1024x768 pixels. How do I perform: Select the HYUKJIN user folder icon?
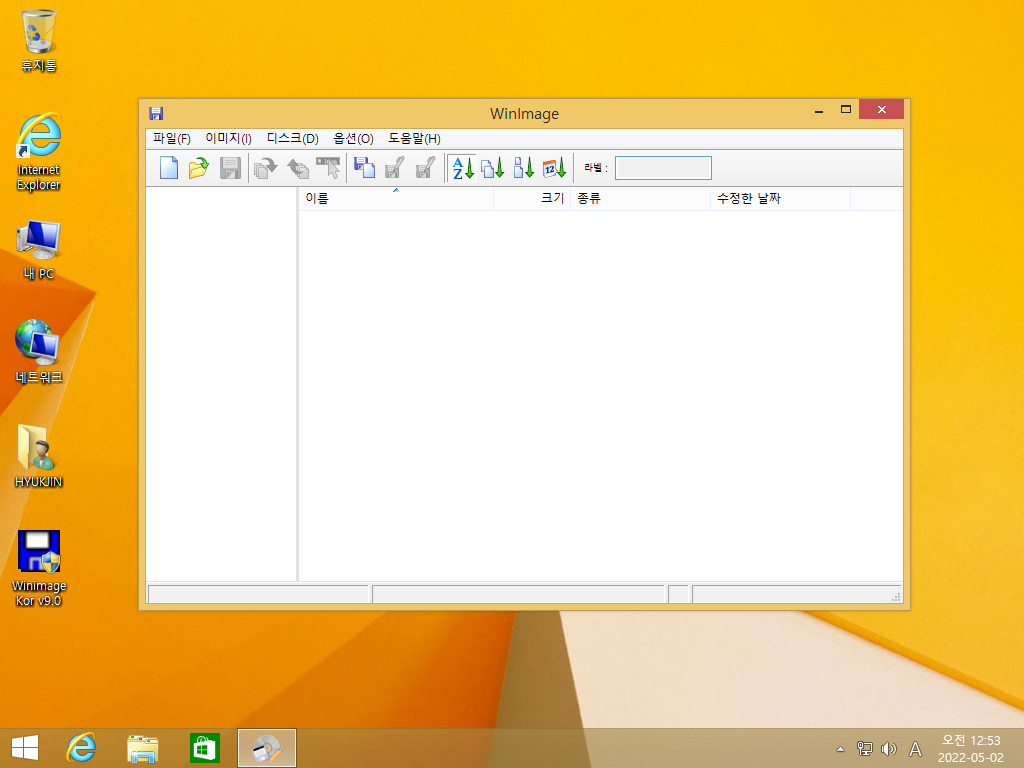point(39,456)
